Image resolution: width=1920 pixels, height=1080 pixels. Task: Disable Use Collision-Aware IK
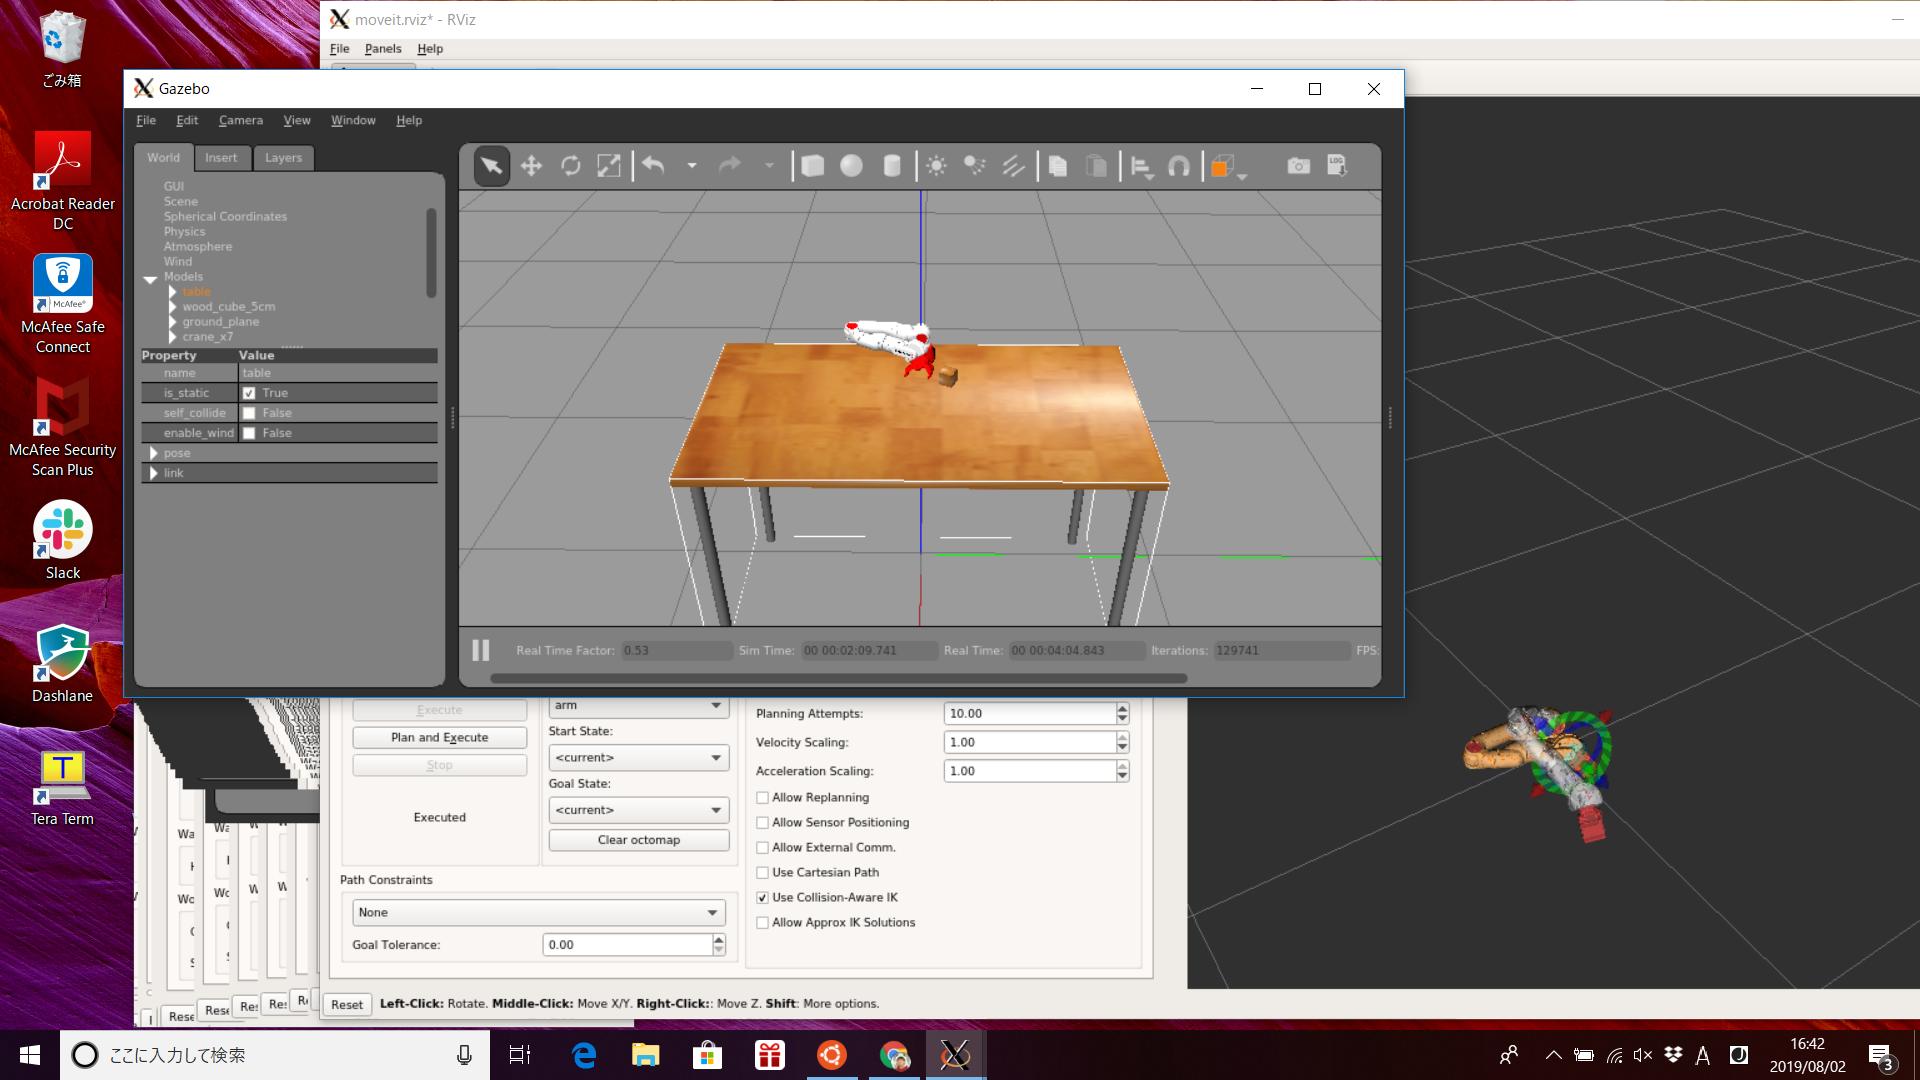point(763,898)
